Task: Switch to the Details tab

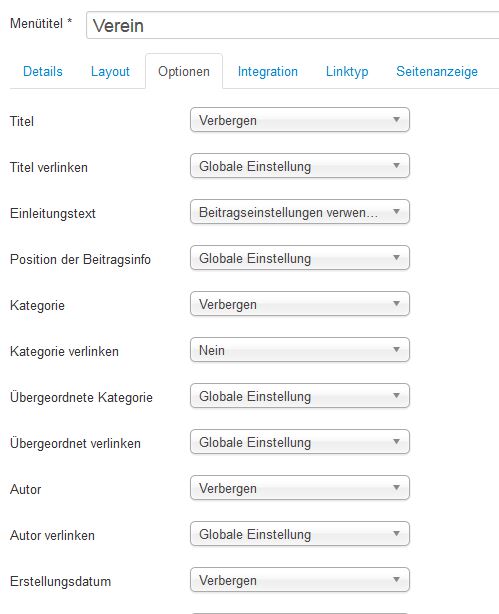Action: pyautogui.click(x=43, y=72)
